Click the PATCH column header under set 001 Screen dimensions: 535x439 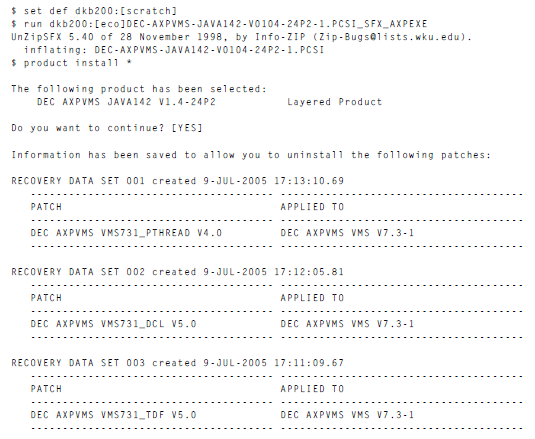coord(46,207)
